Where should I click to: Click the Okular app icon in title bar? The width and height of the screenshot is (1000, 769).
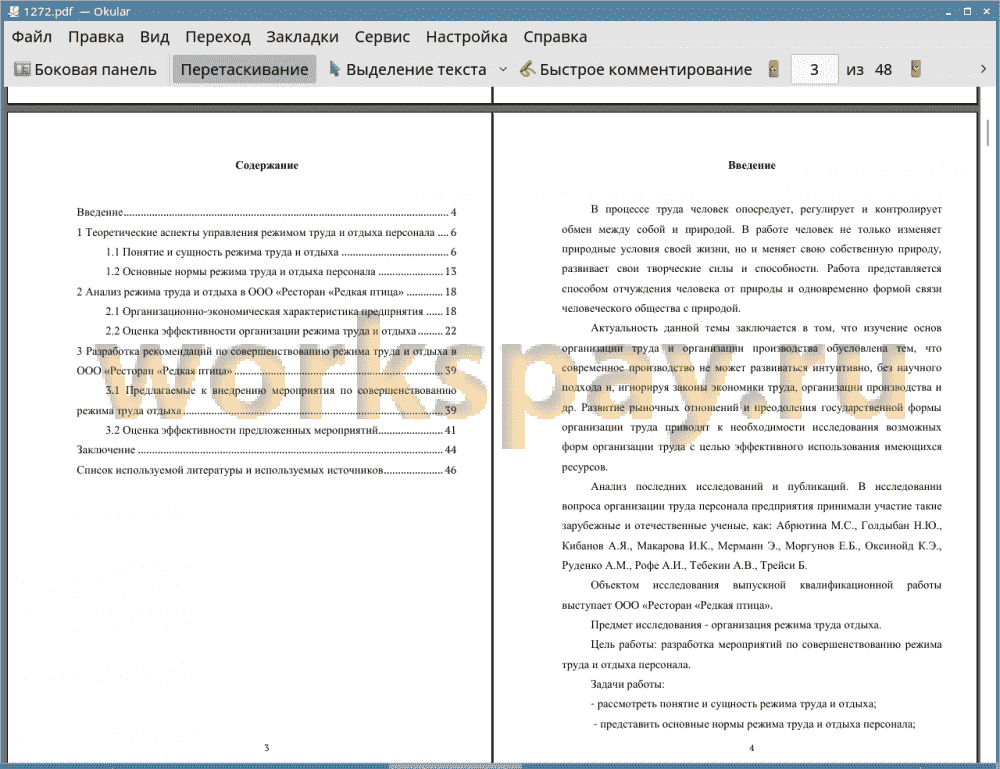click(x=13, y=11)
